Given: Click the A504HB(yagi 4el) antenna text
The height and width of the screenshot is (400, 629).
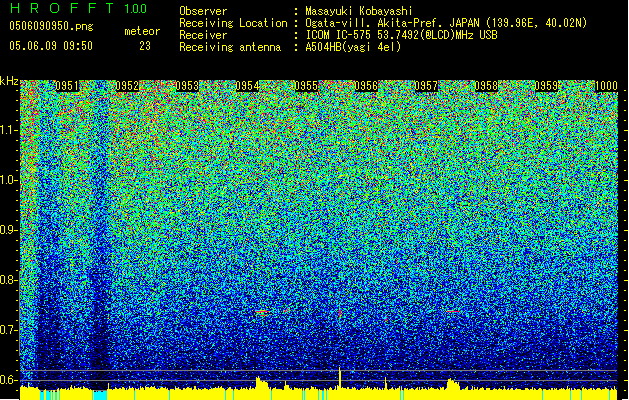Looking at the screenshot, I should 353,47.
